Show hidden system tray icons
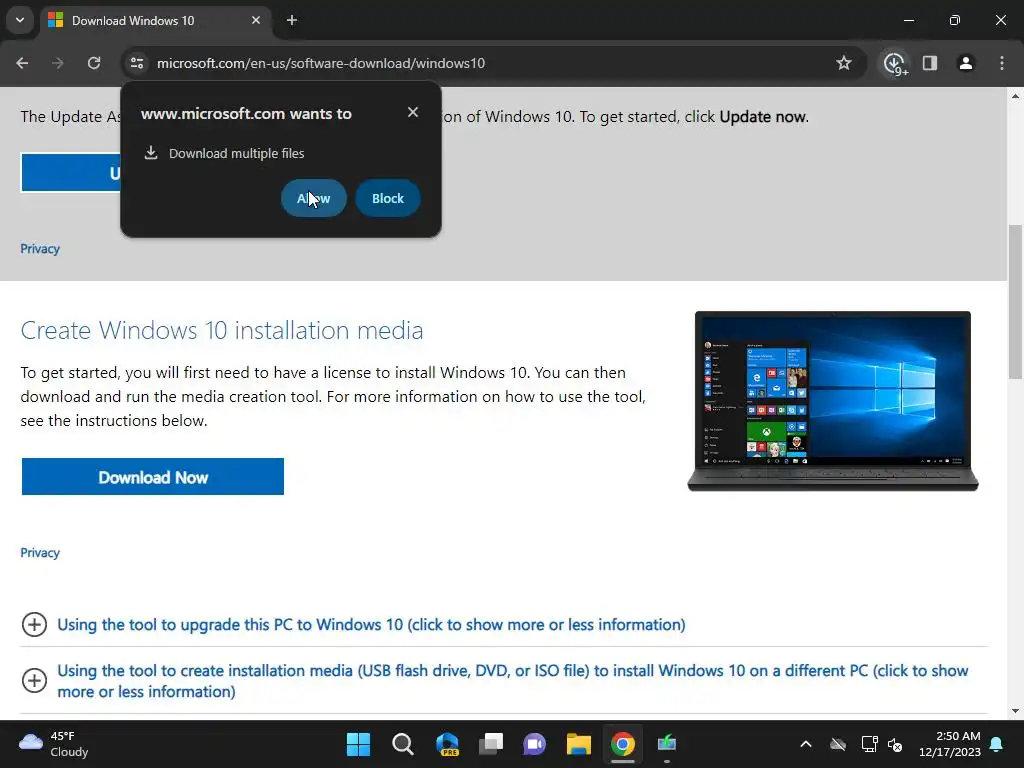Image resolution: width=1024 pixels, height=768 pixels. click(x=806, y=744)
